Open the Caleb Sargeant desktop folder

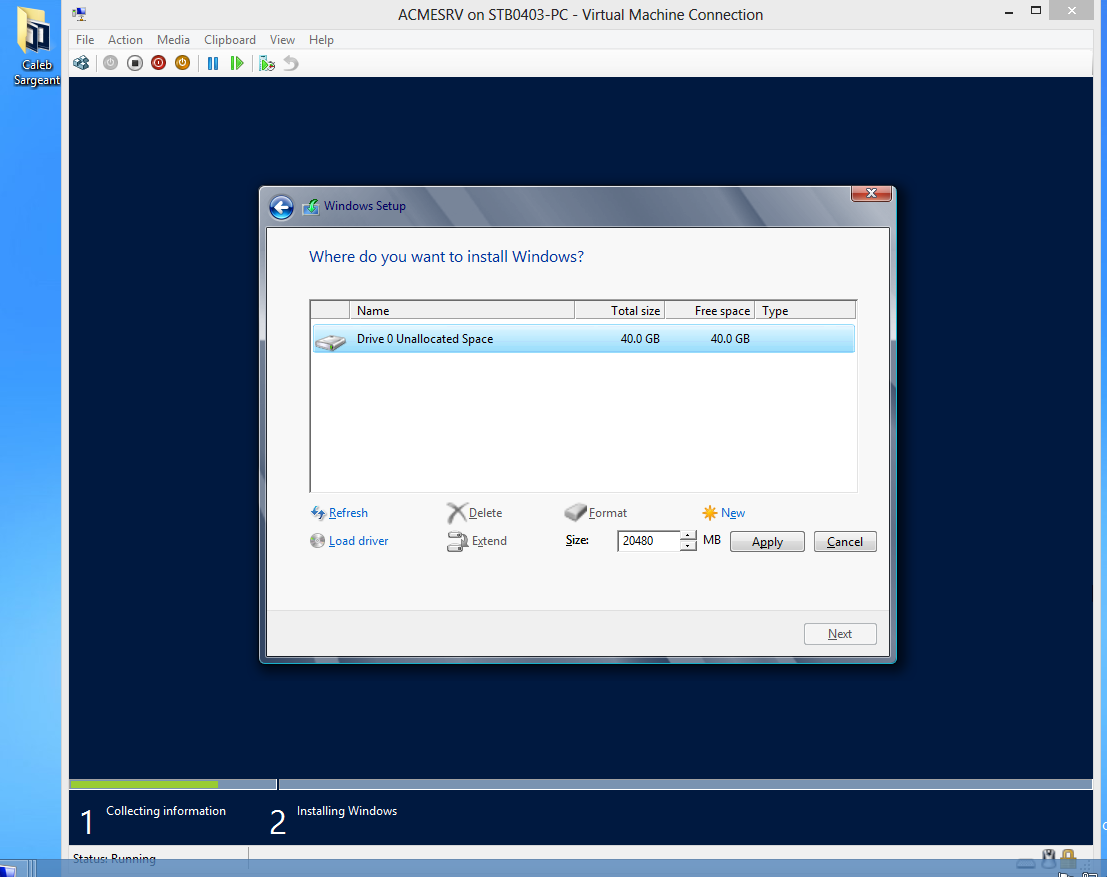35,46
